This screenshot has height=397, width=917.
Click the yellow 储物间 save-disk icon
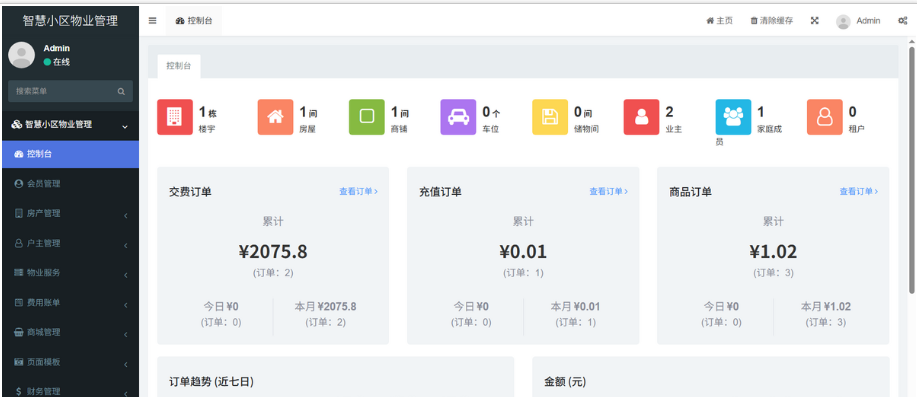[550, 117]
